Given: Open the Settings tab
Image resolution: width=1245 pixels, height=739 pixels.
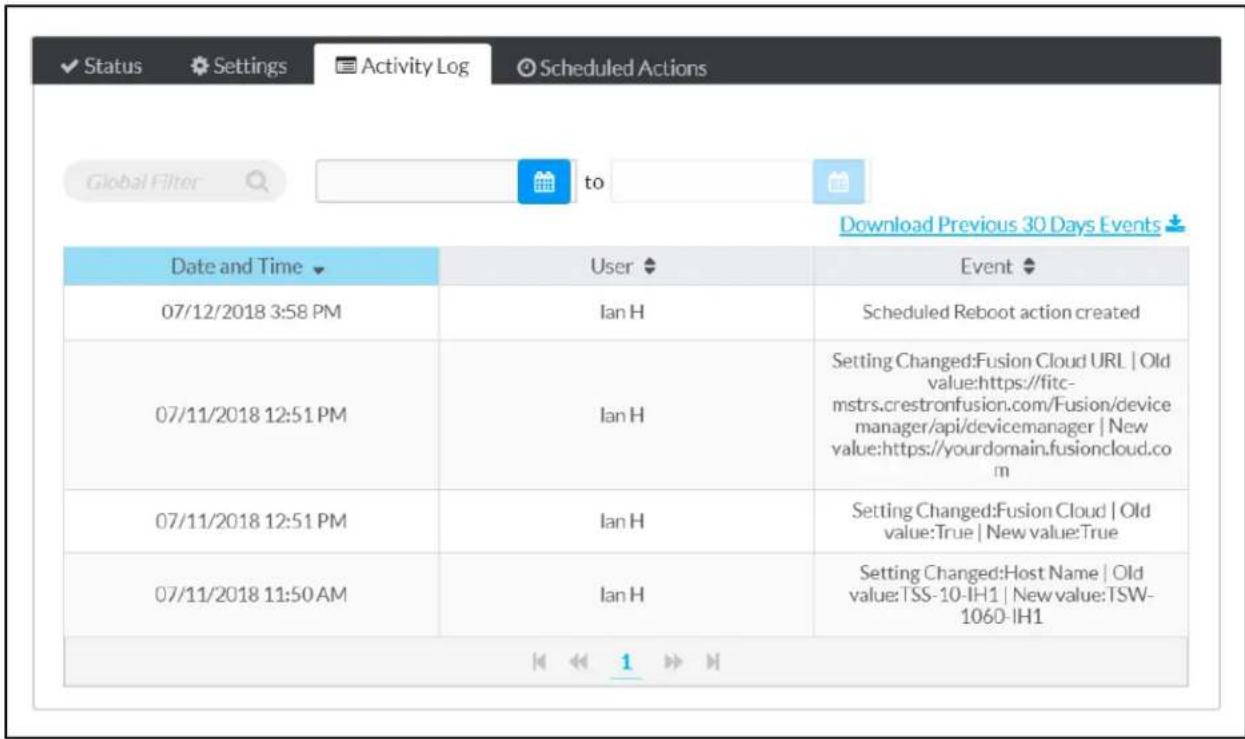Looking at the screenshot, I should click(x=238, y=67).
